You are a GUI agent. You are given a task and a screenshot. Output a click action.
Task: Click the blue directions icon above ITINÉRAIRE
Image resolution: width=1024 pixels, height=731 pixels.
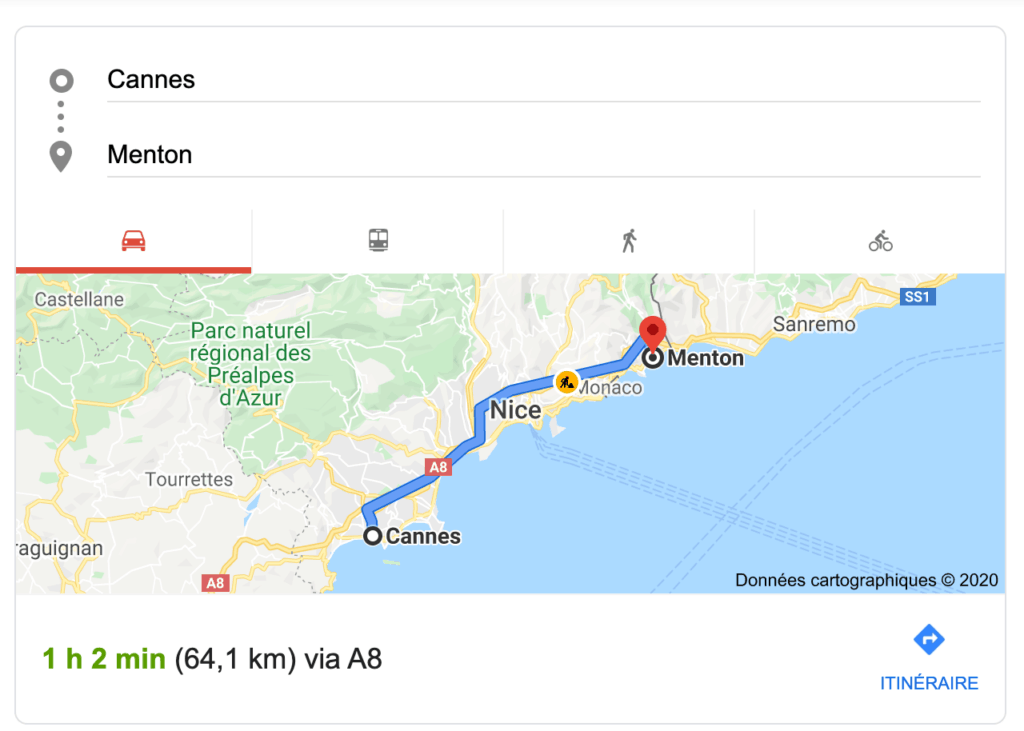(x=928, y=637)
